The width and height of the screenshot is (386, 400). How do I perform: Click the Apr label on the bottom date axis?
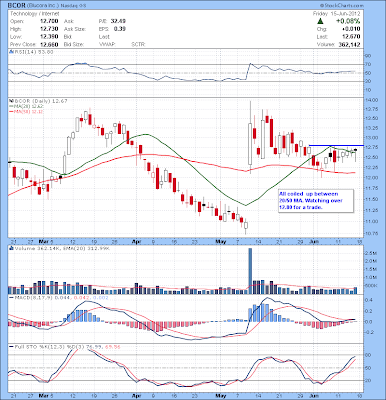(136, 396)
